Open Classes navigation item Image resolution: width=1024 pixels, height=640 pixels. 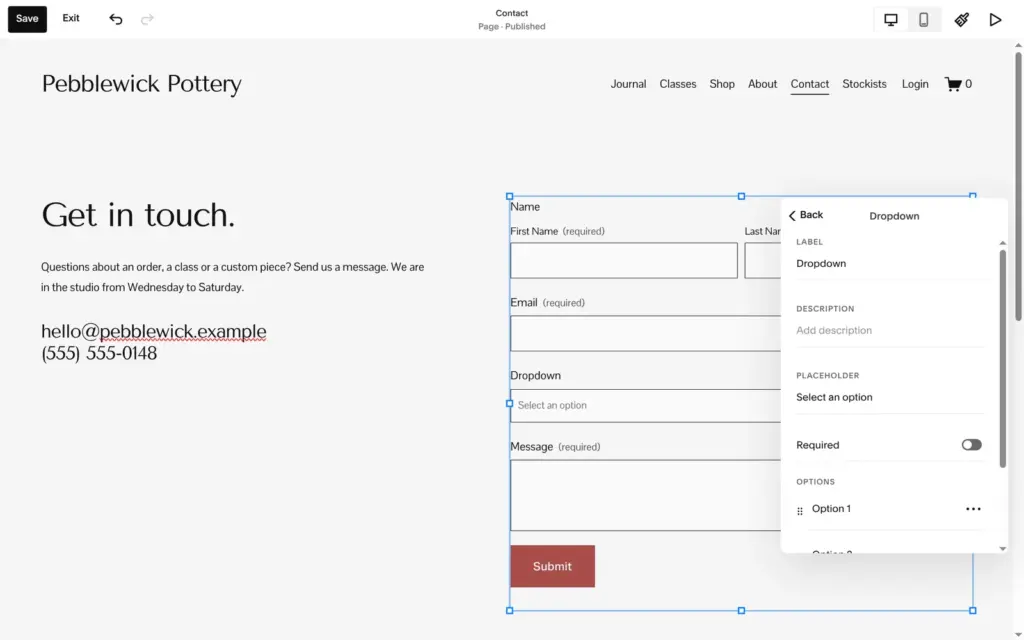pos(678,84)
